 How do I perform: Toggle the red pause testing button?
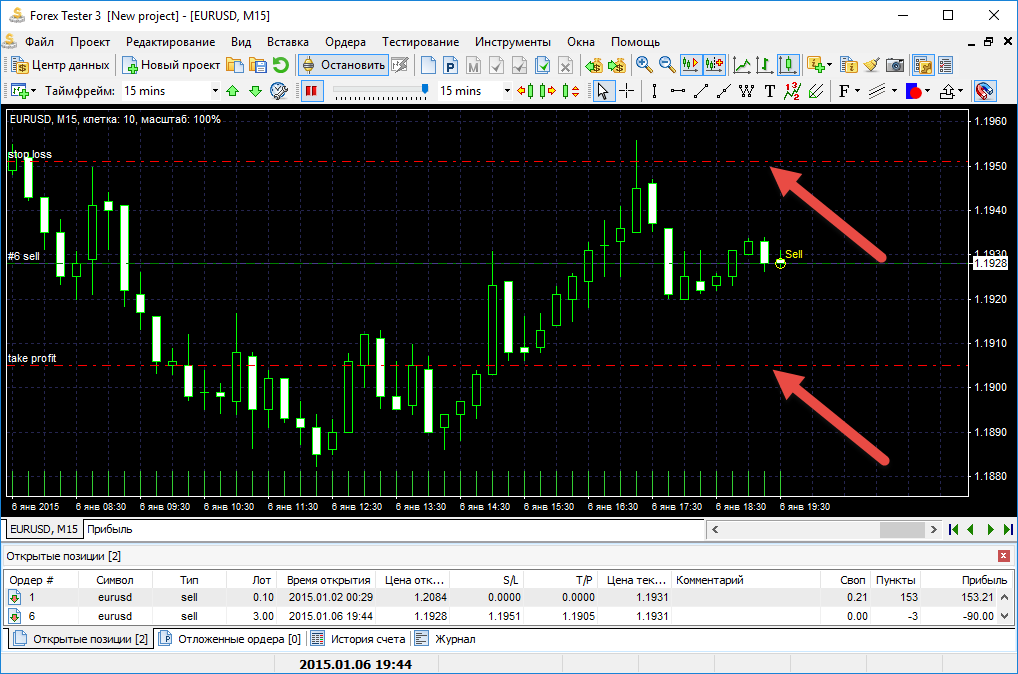coord(311,91)
